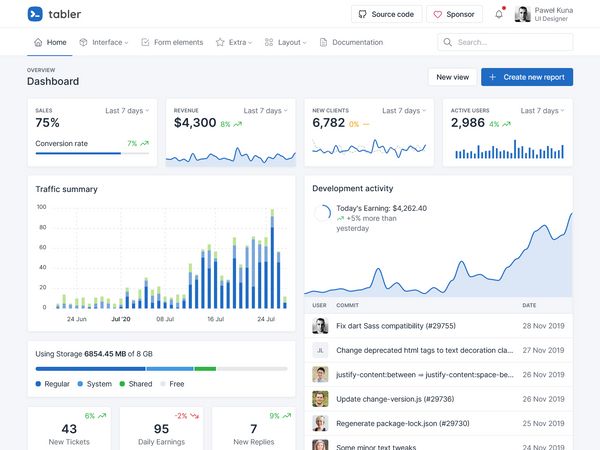The image size is (600, 450).
Task: Click the Daily Earnings -2% down arrow
Action: coord(194,416)
